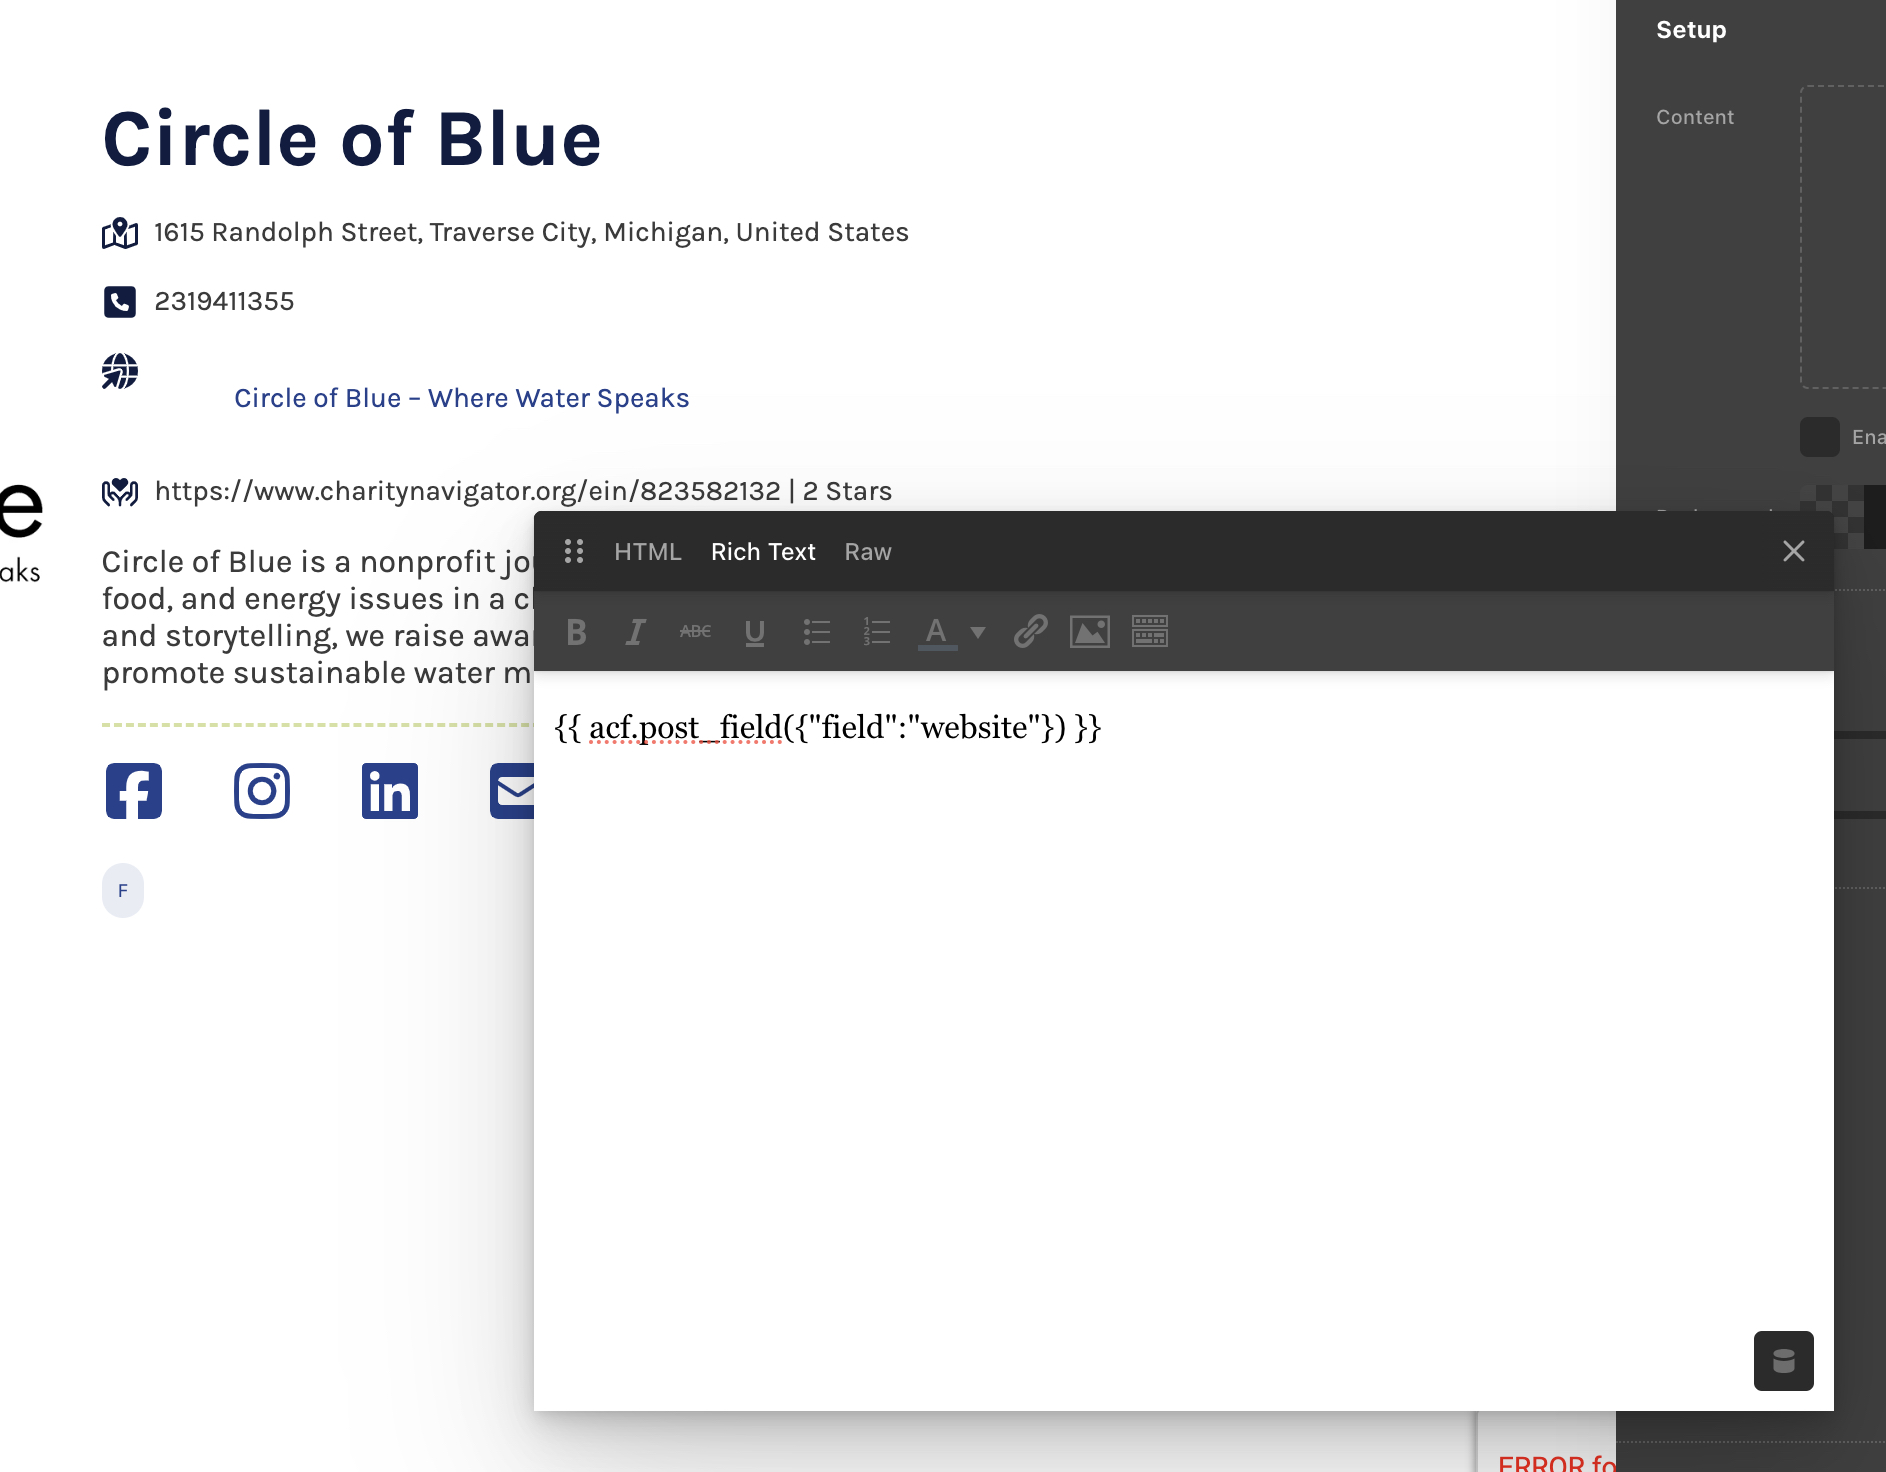Click inside the editor text area
1886x1472 pixels.
[1183, 1040]
